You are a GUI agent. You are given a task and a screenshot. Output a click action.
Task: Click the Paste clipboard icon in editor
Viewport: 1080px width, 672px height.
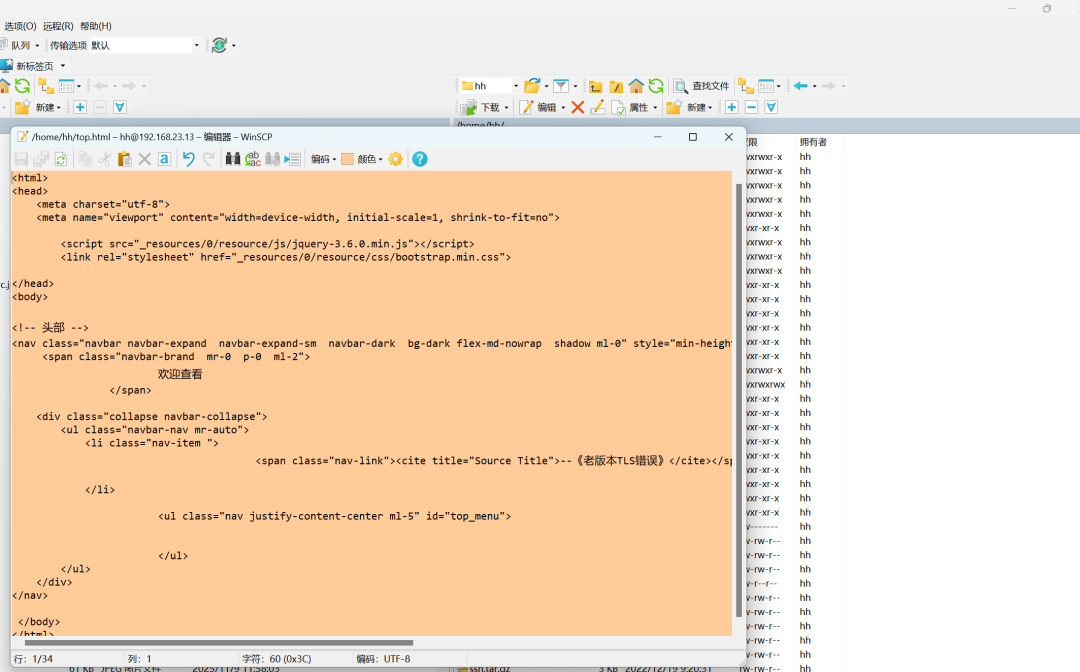(x=125, y=159)
